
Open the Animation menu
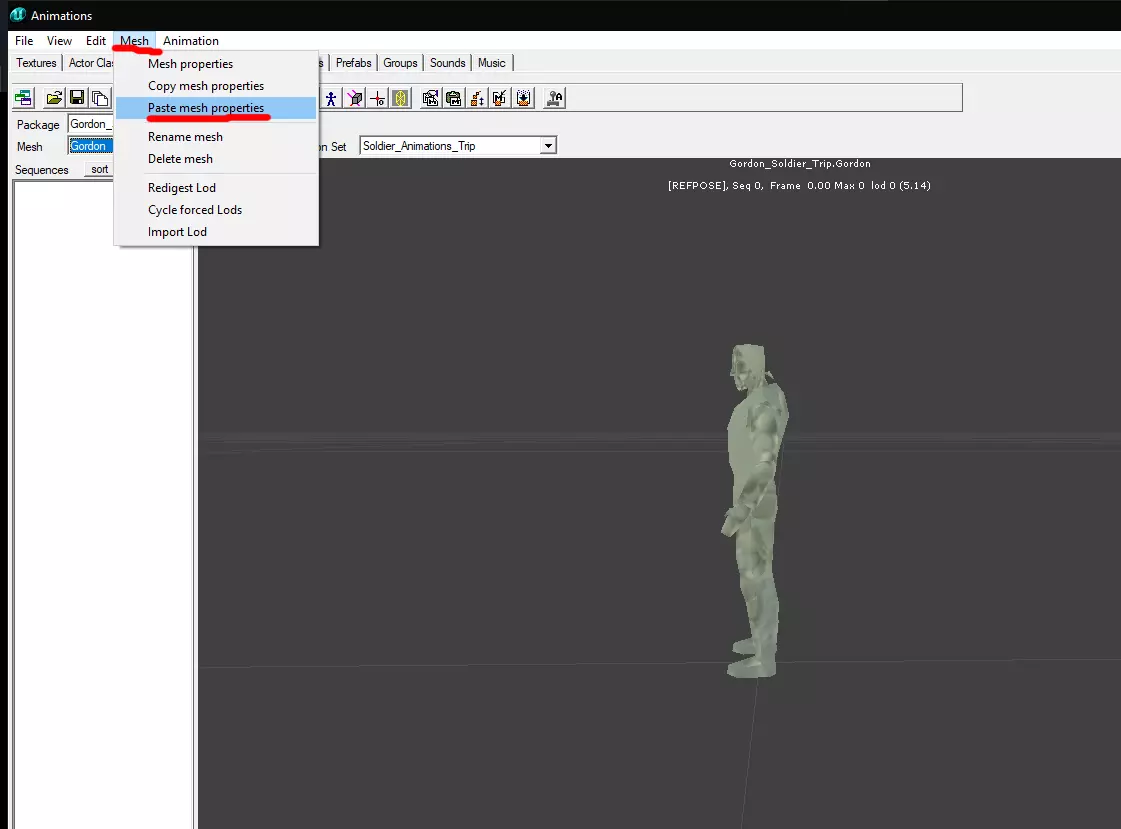point(191,41)
